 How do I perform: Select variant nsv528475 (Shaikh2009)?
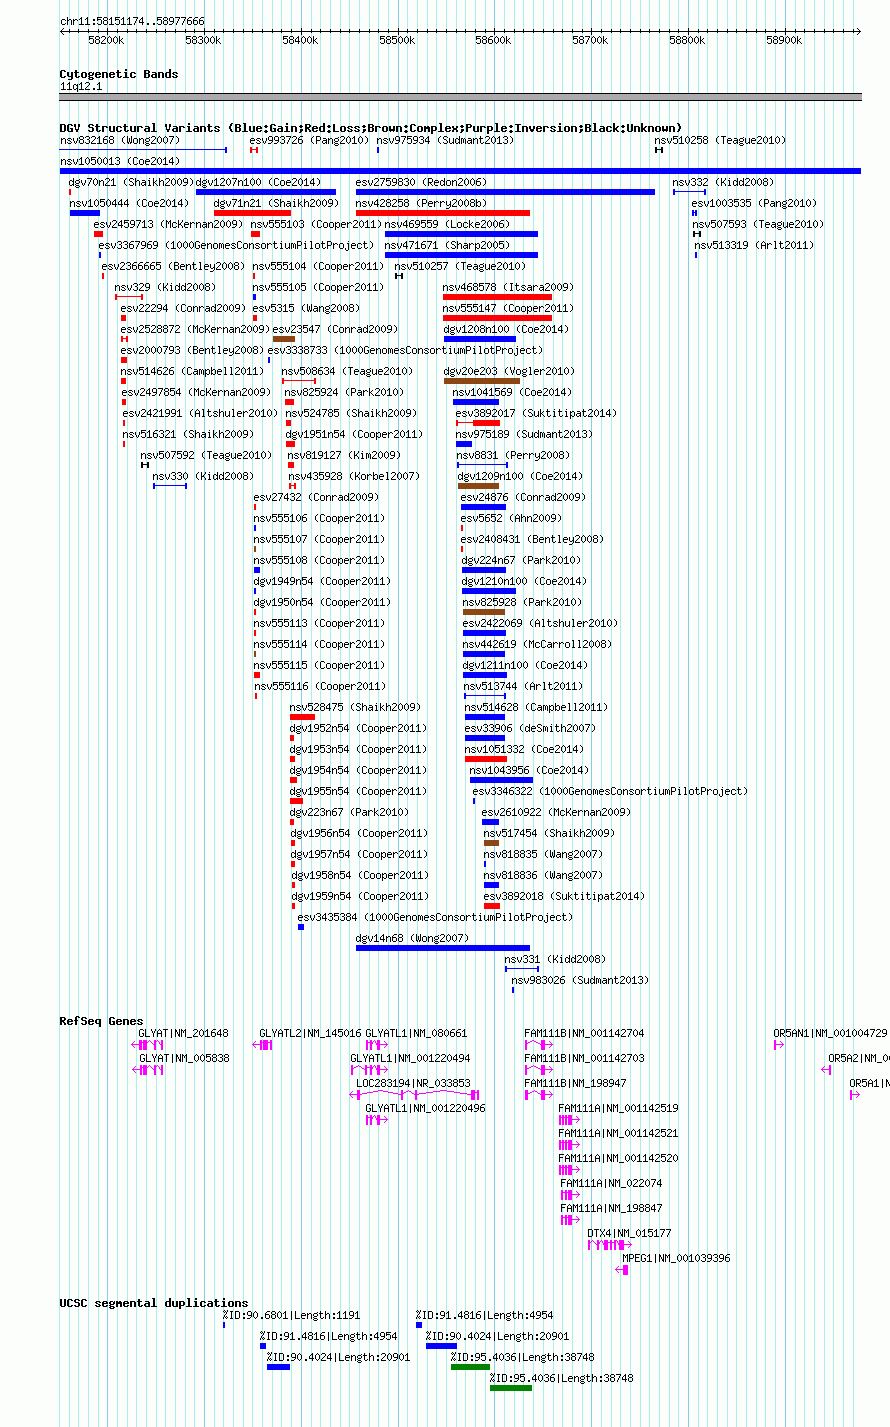tap(355, 708)
